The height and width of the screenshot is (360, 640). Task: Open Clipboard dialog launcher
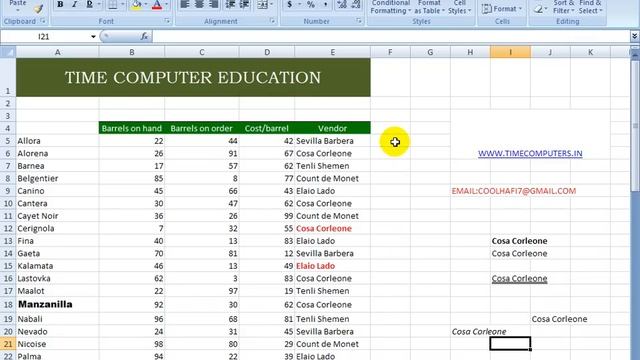tap(43, 21)
